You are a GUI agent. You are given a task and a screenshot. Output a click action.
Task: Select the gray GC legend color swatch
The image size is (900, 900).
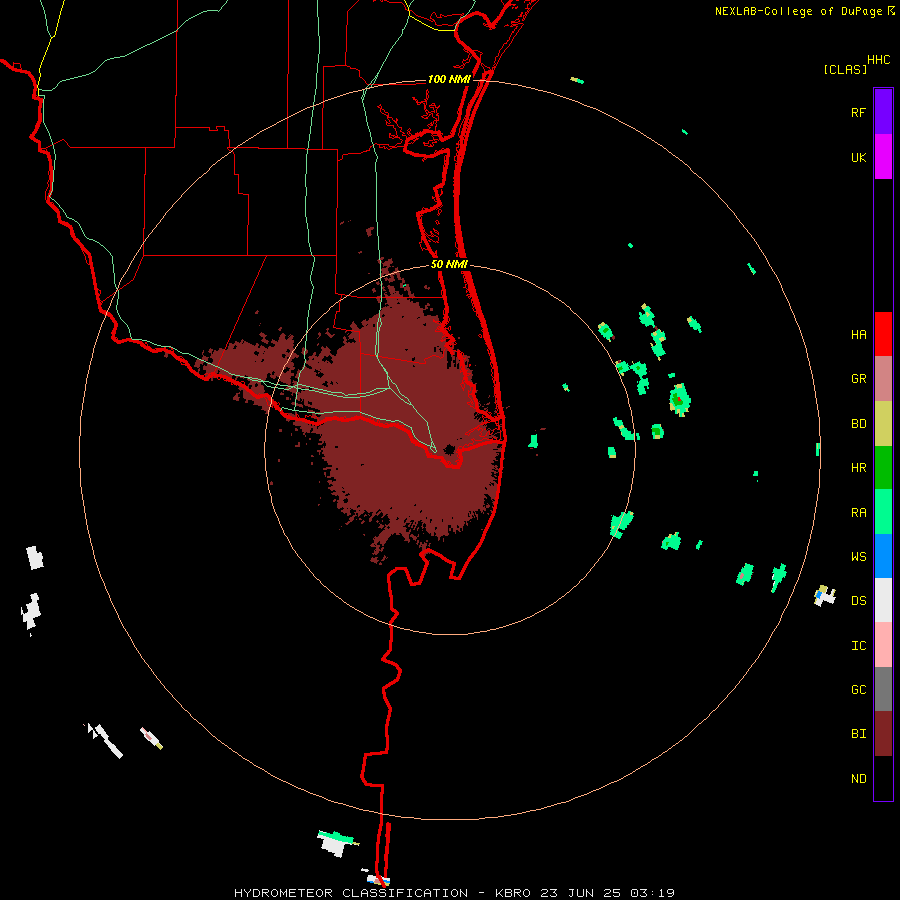pyautogui.click(x=883, y=689)
